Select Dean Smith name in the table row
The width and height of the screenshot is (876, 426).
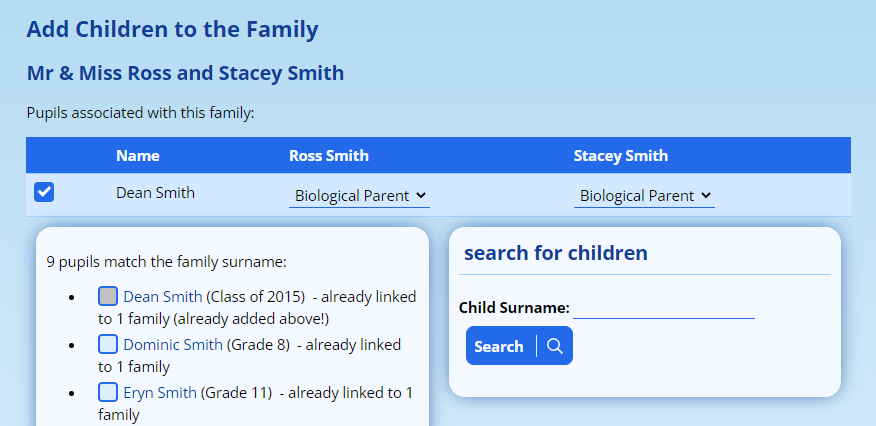point(155,193)
